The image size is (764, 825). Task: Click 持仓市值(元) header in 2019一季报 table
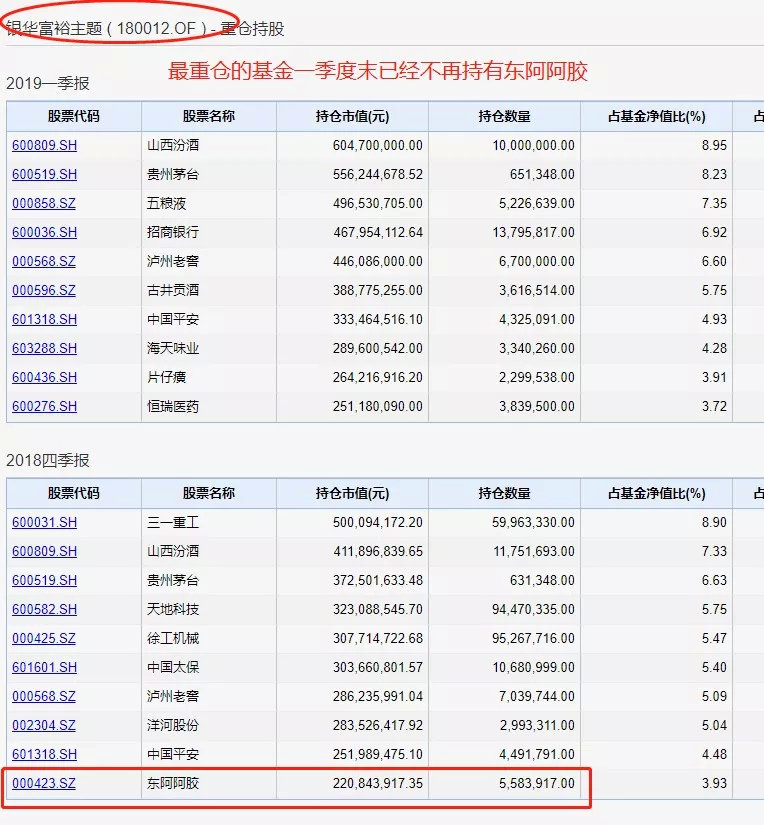(x=352, y=116)
